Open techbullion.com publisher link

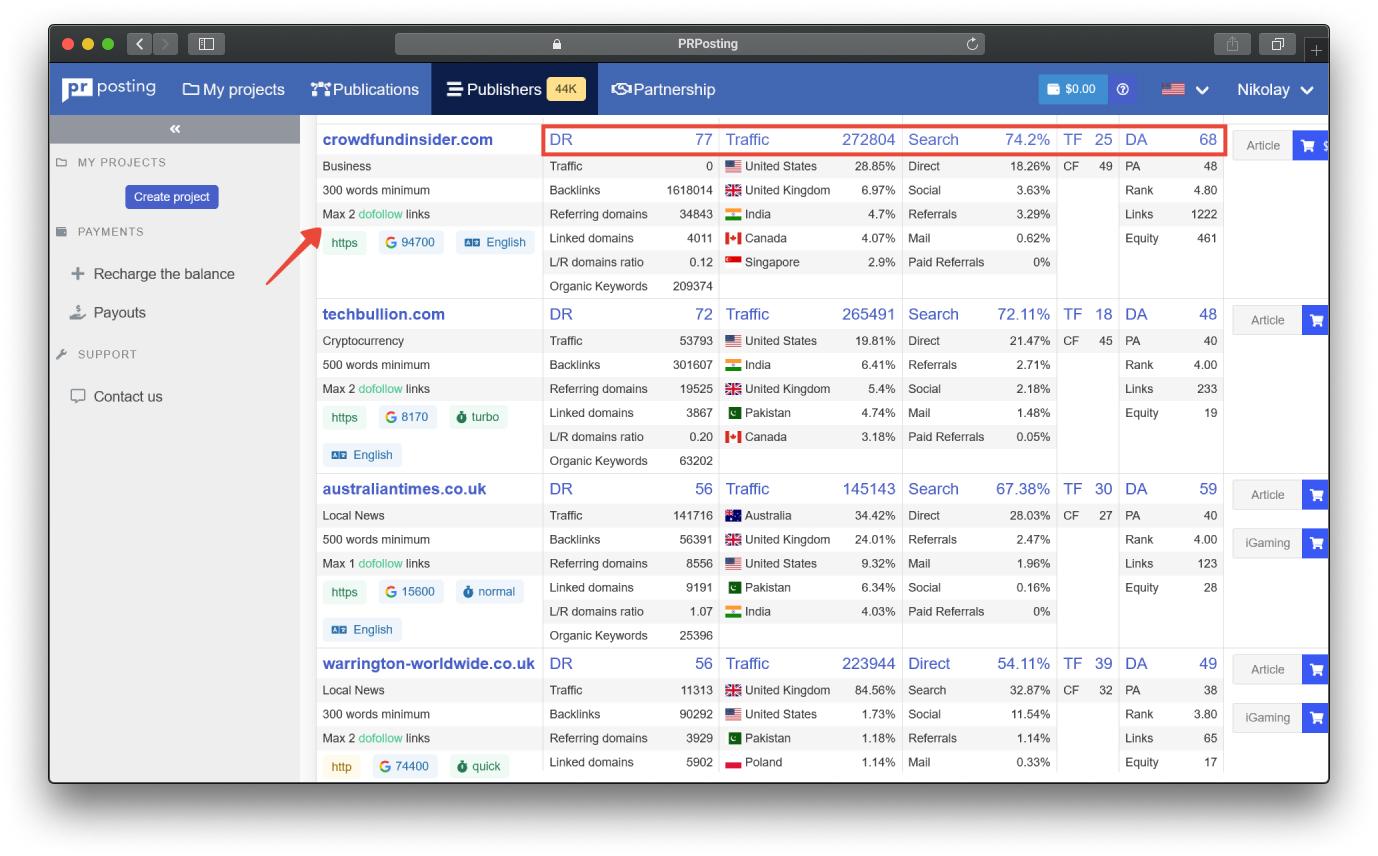[384, 314]
